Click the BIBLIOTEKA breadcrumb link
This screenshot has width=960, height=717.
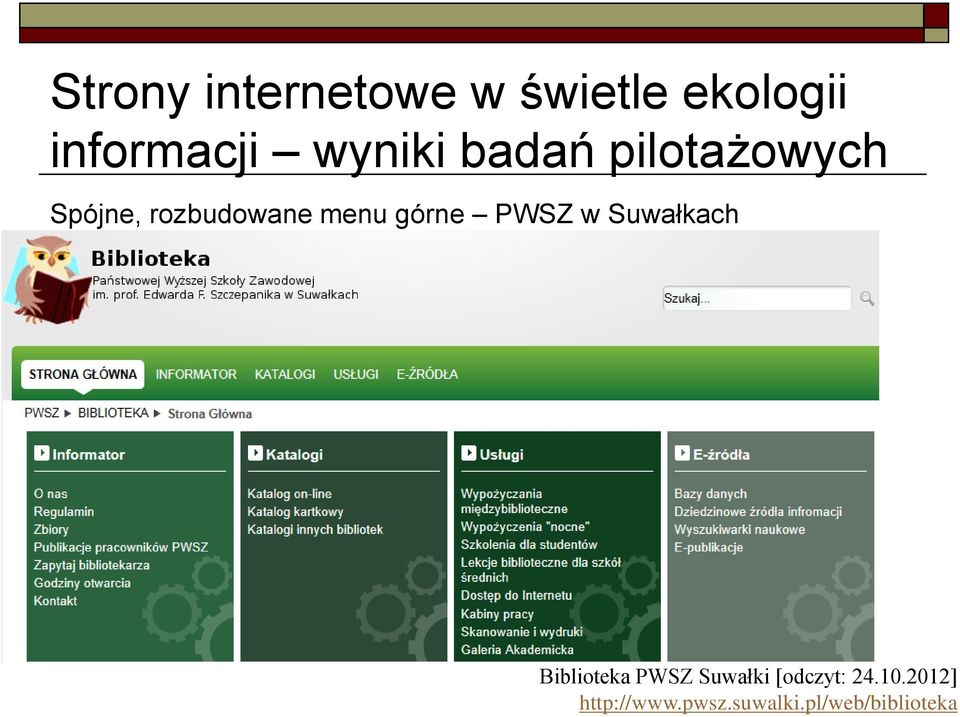pyautogui.click(x=113, y=413)
